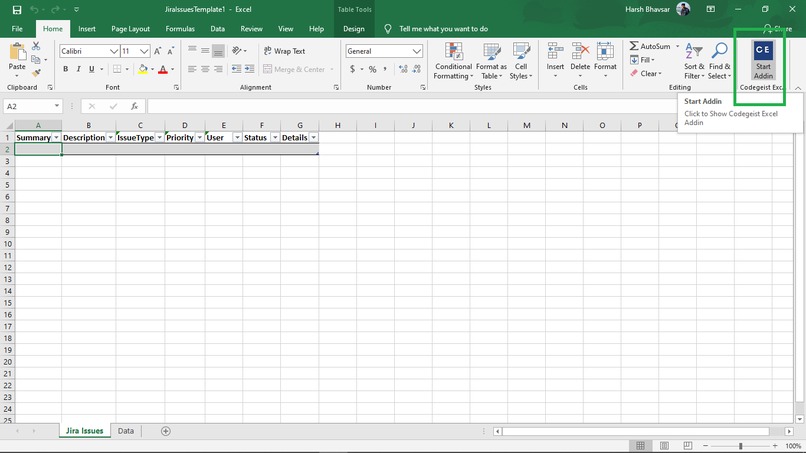Viewport: 806px width, 453px height.
Task: Toggle Bottom Align vertical alignment
Action: click(x=218, y=51)
